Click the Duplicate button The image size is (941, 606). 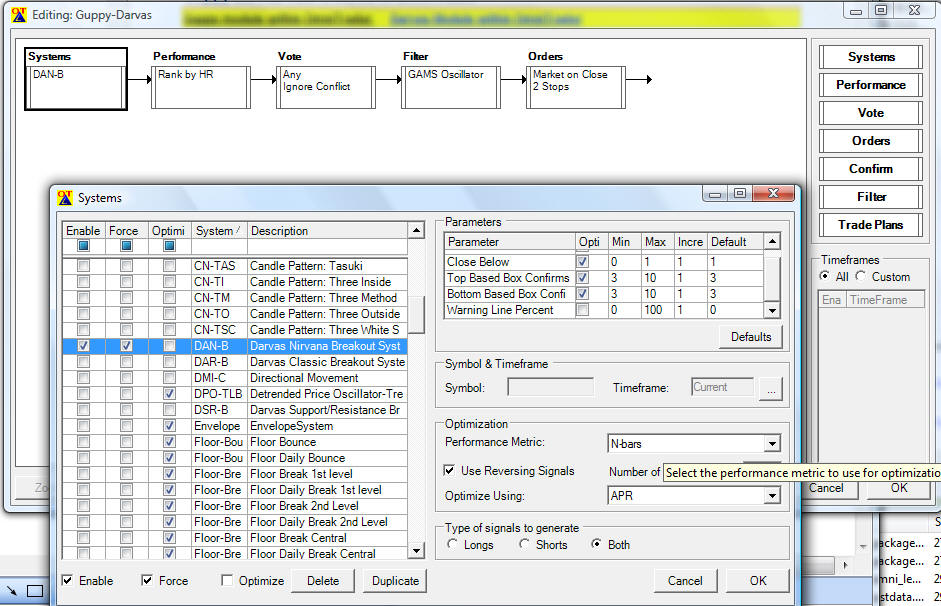point(395,581)
